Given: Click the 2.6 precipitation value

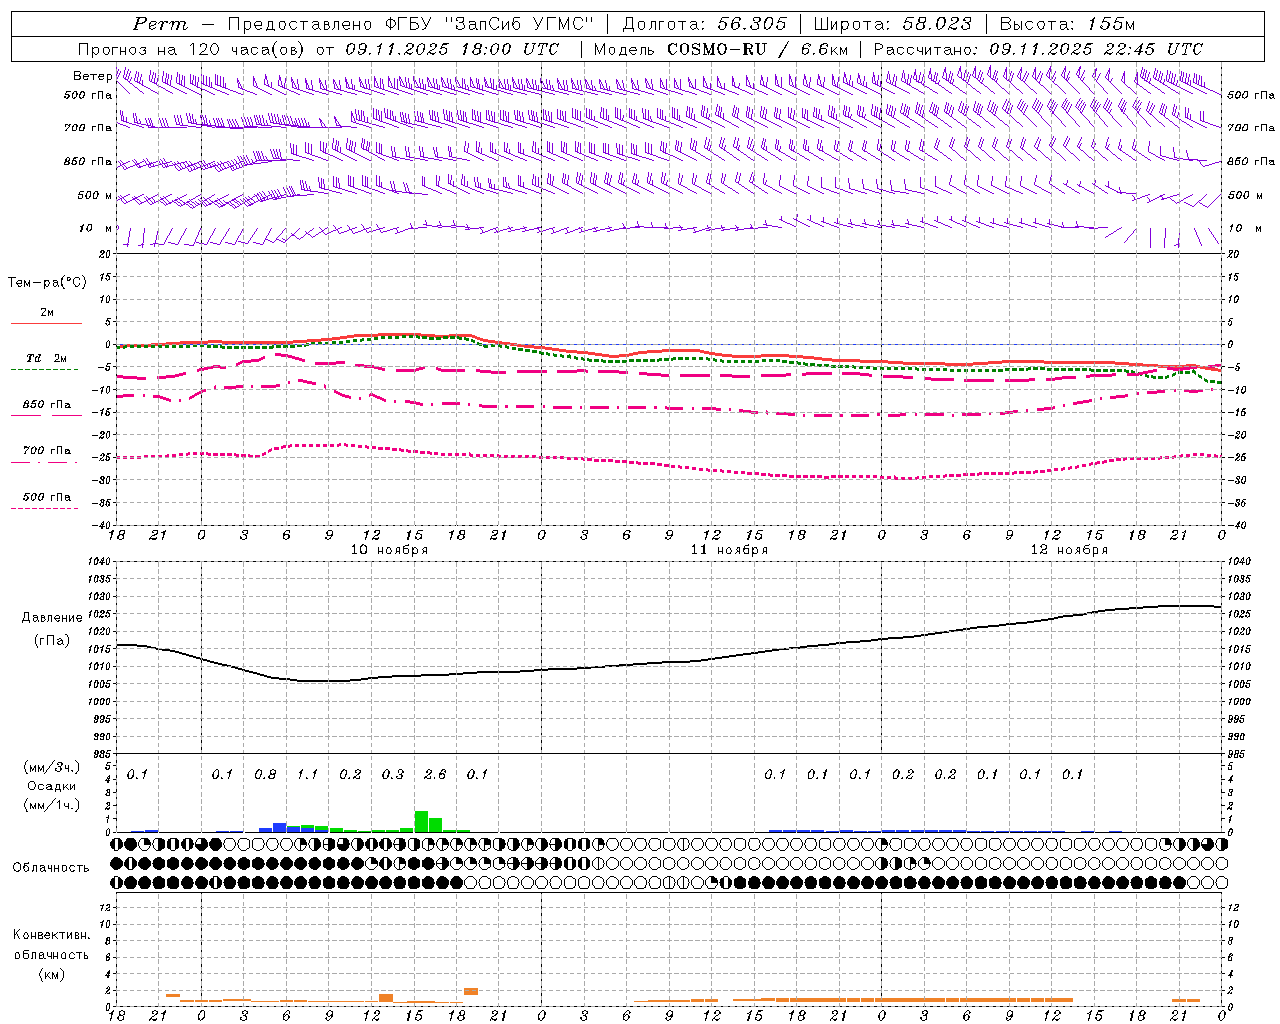Looking at the screenshot, I should (x=435, y=774).
